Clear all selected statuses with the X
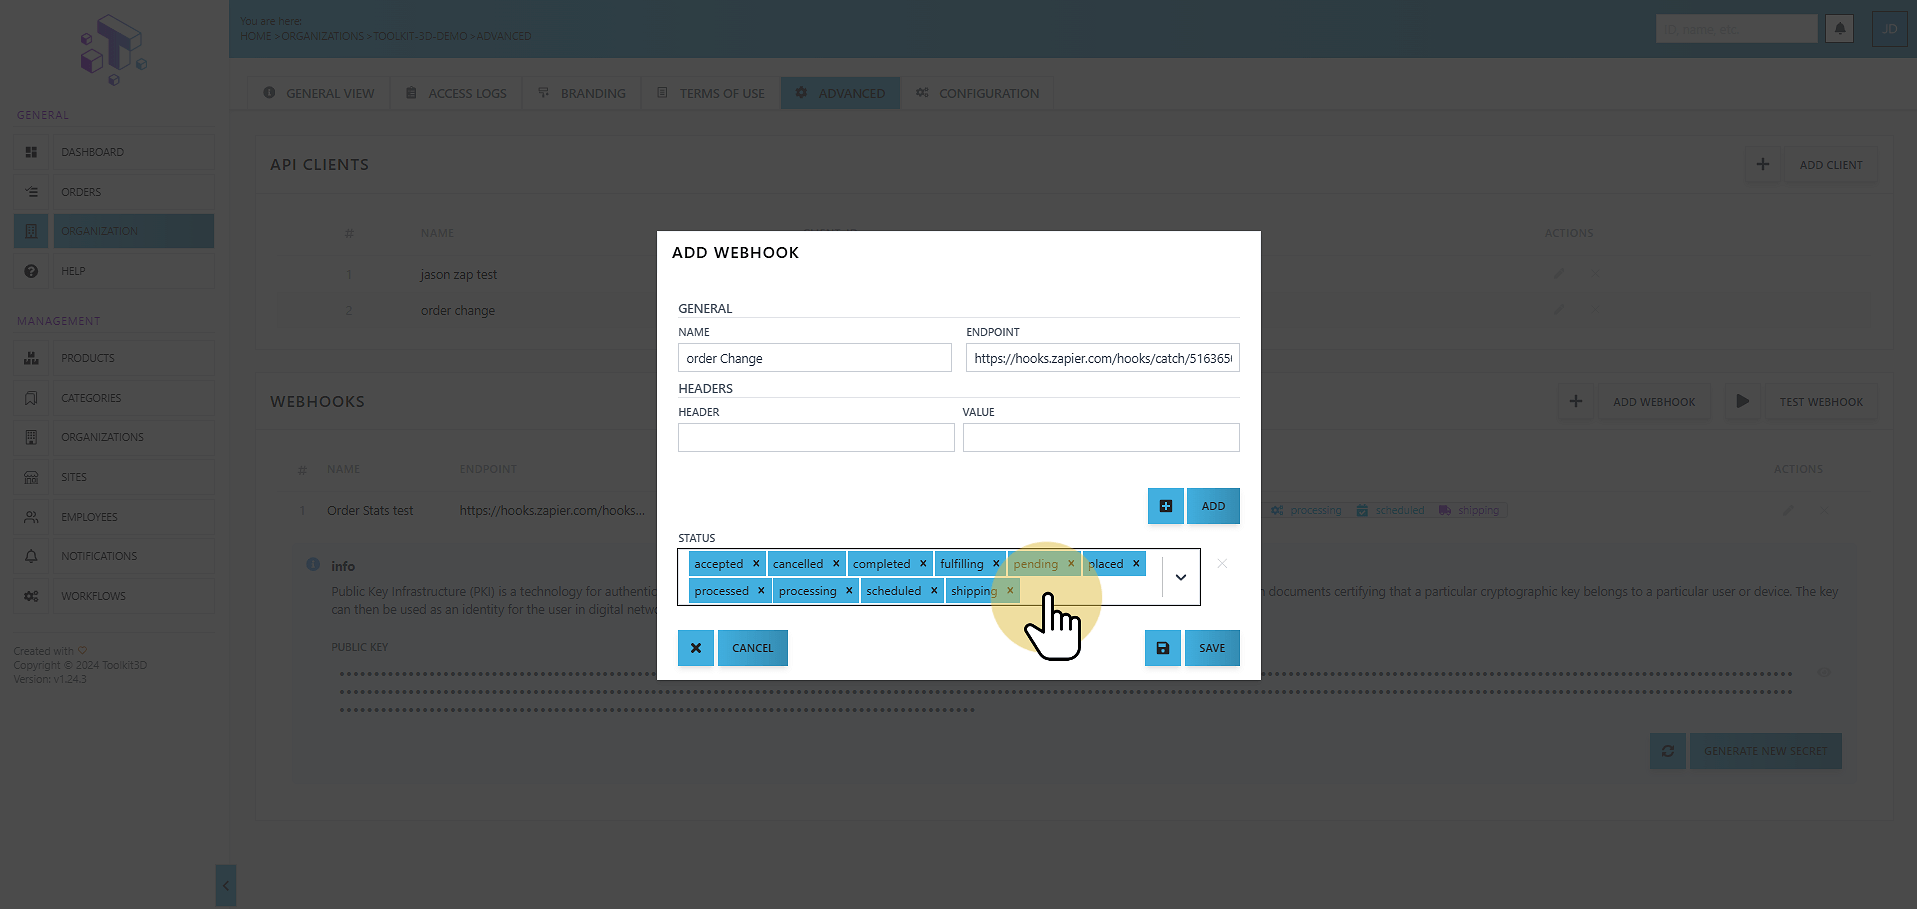 click(1222, 564)
